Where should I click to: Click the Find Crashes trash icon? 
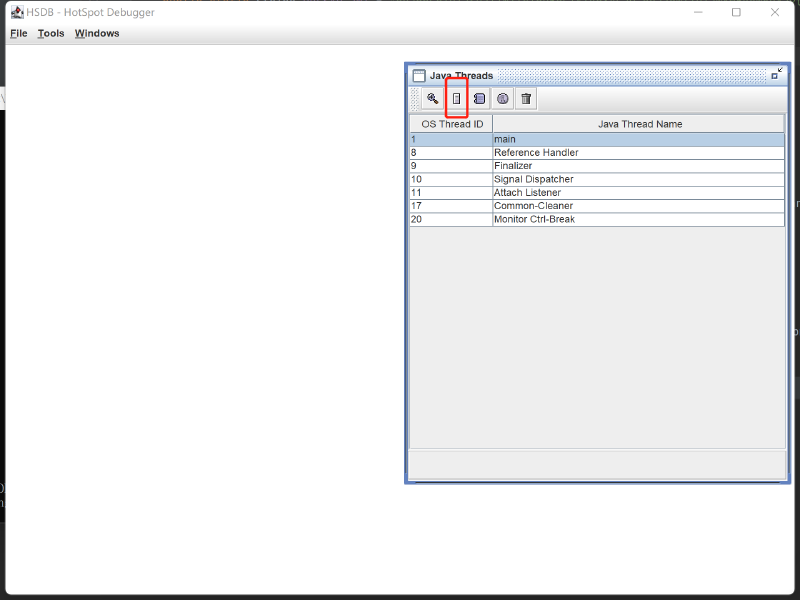pyautogui.click(x=526, y=99)
